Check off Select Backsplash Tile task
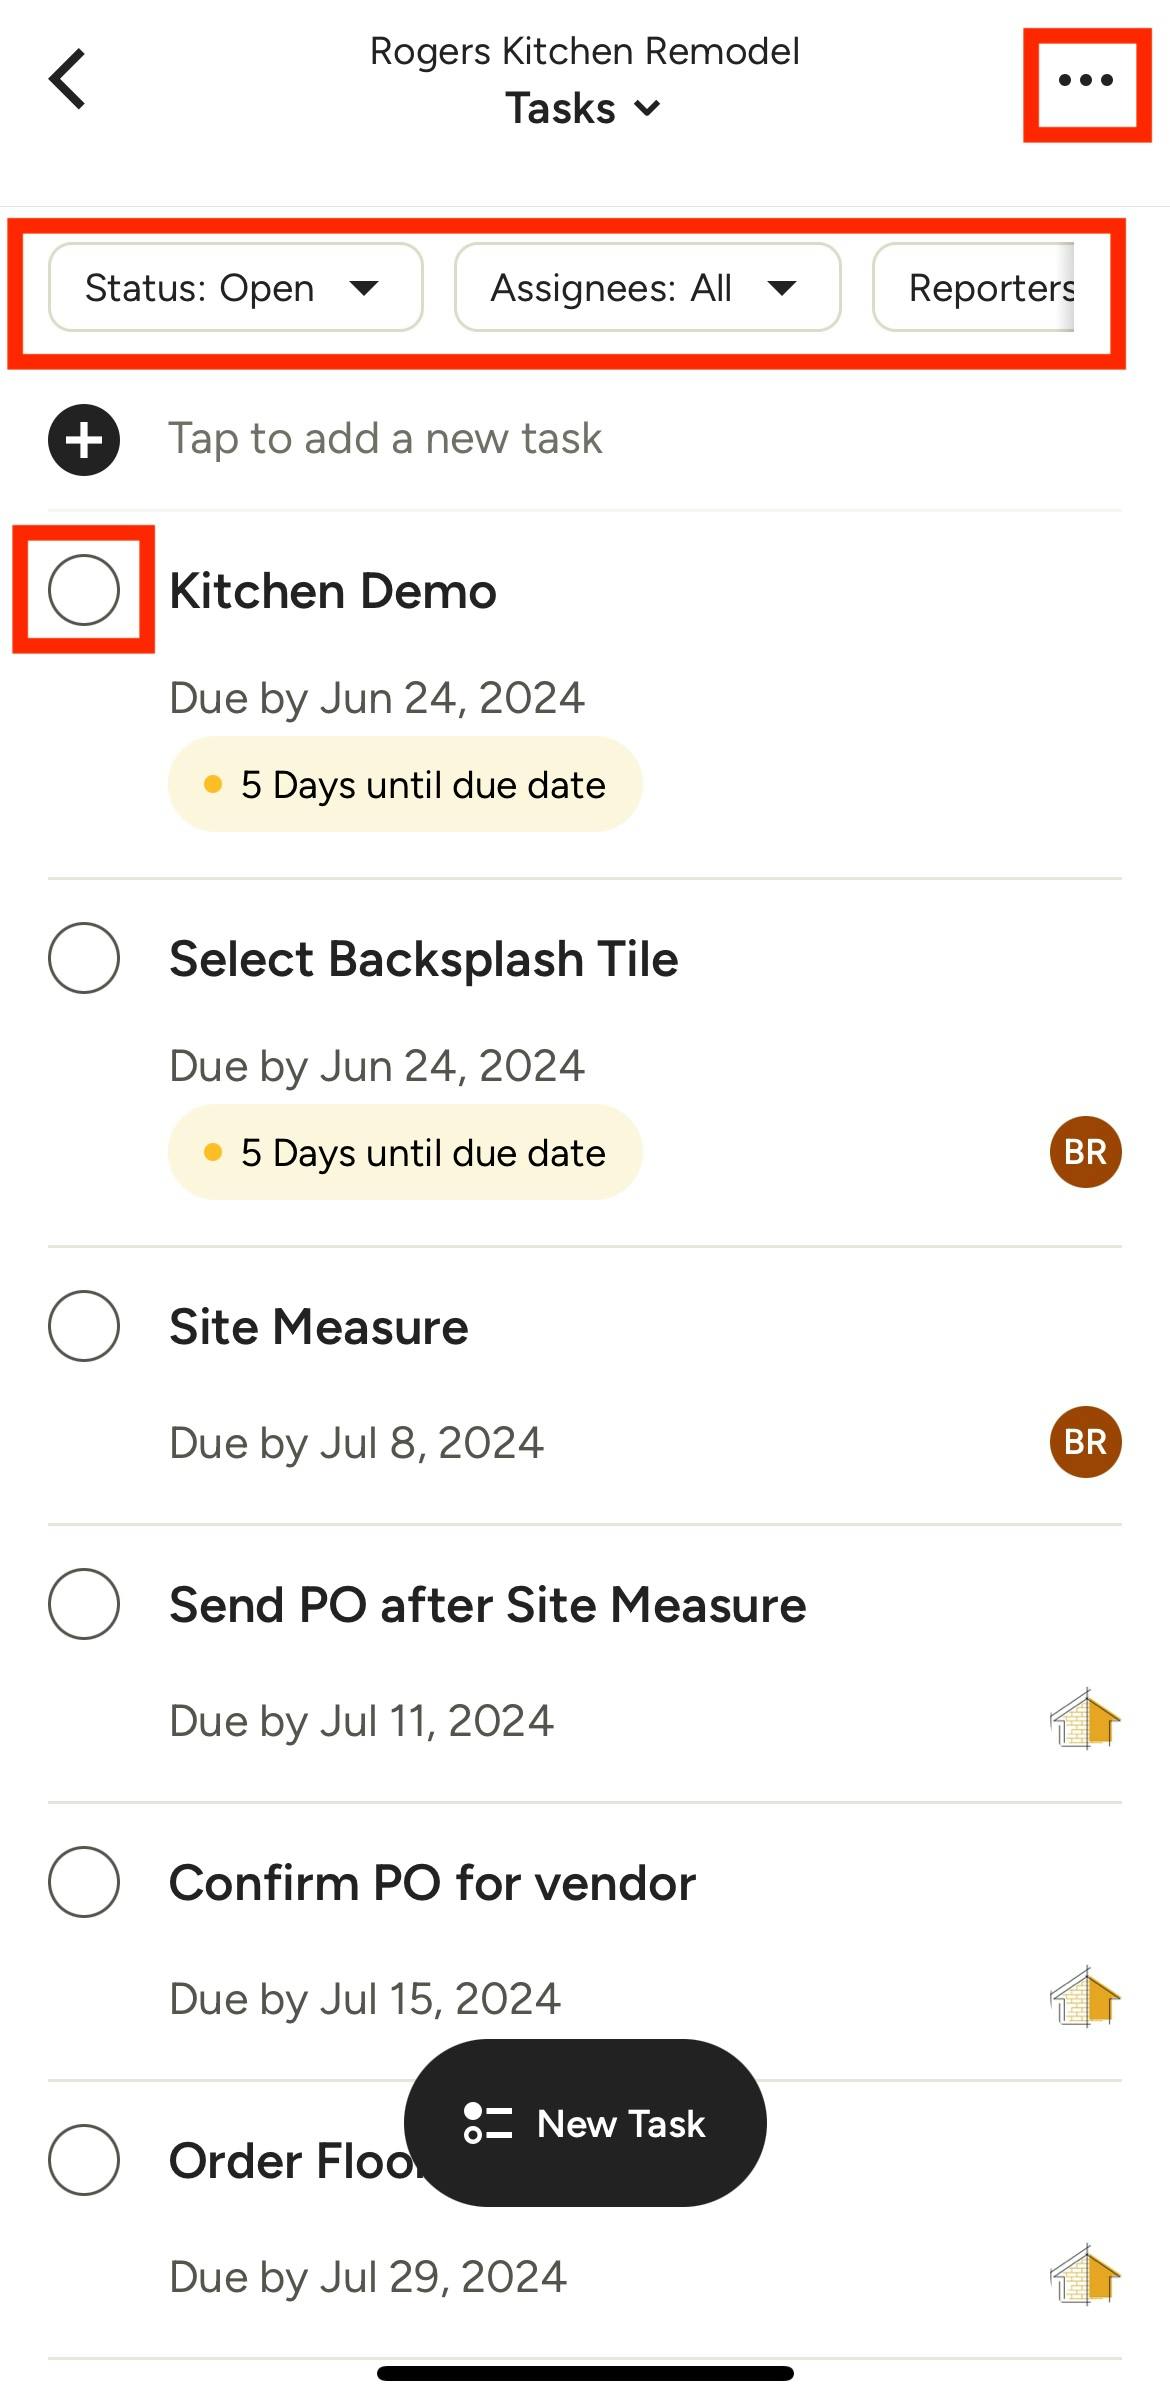 point(84,958)
